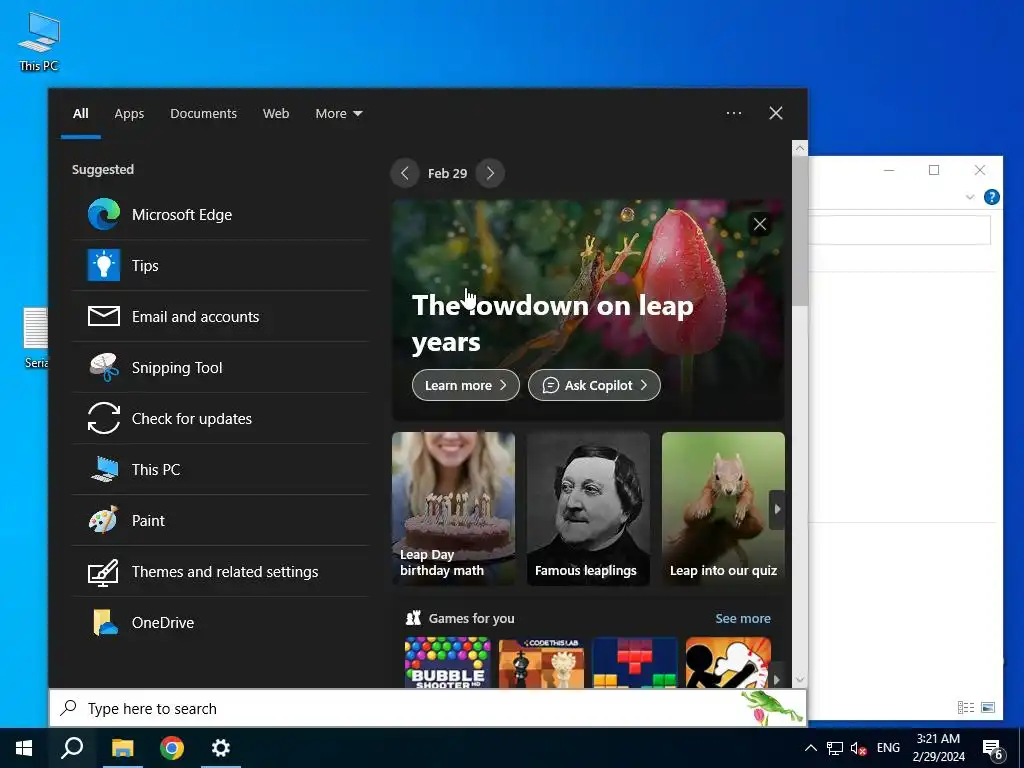Screen dimensions: 1024x768
Task: Click the Ask Copilot button
Action: click(594, 385)
